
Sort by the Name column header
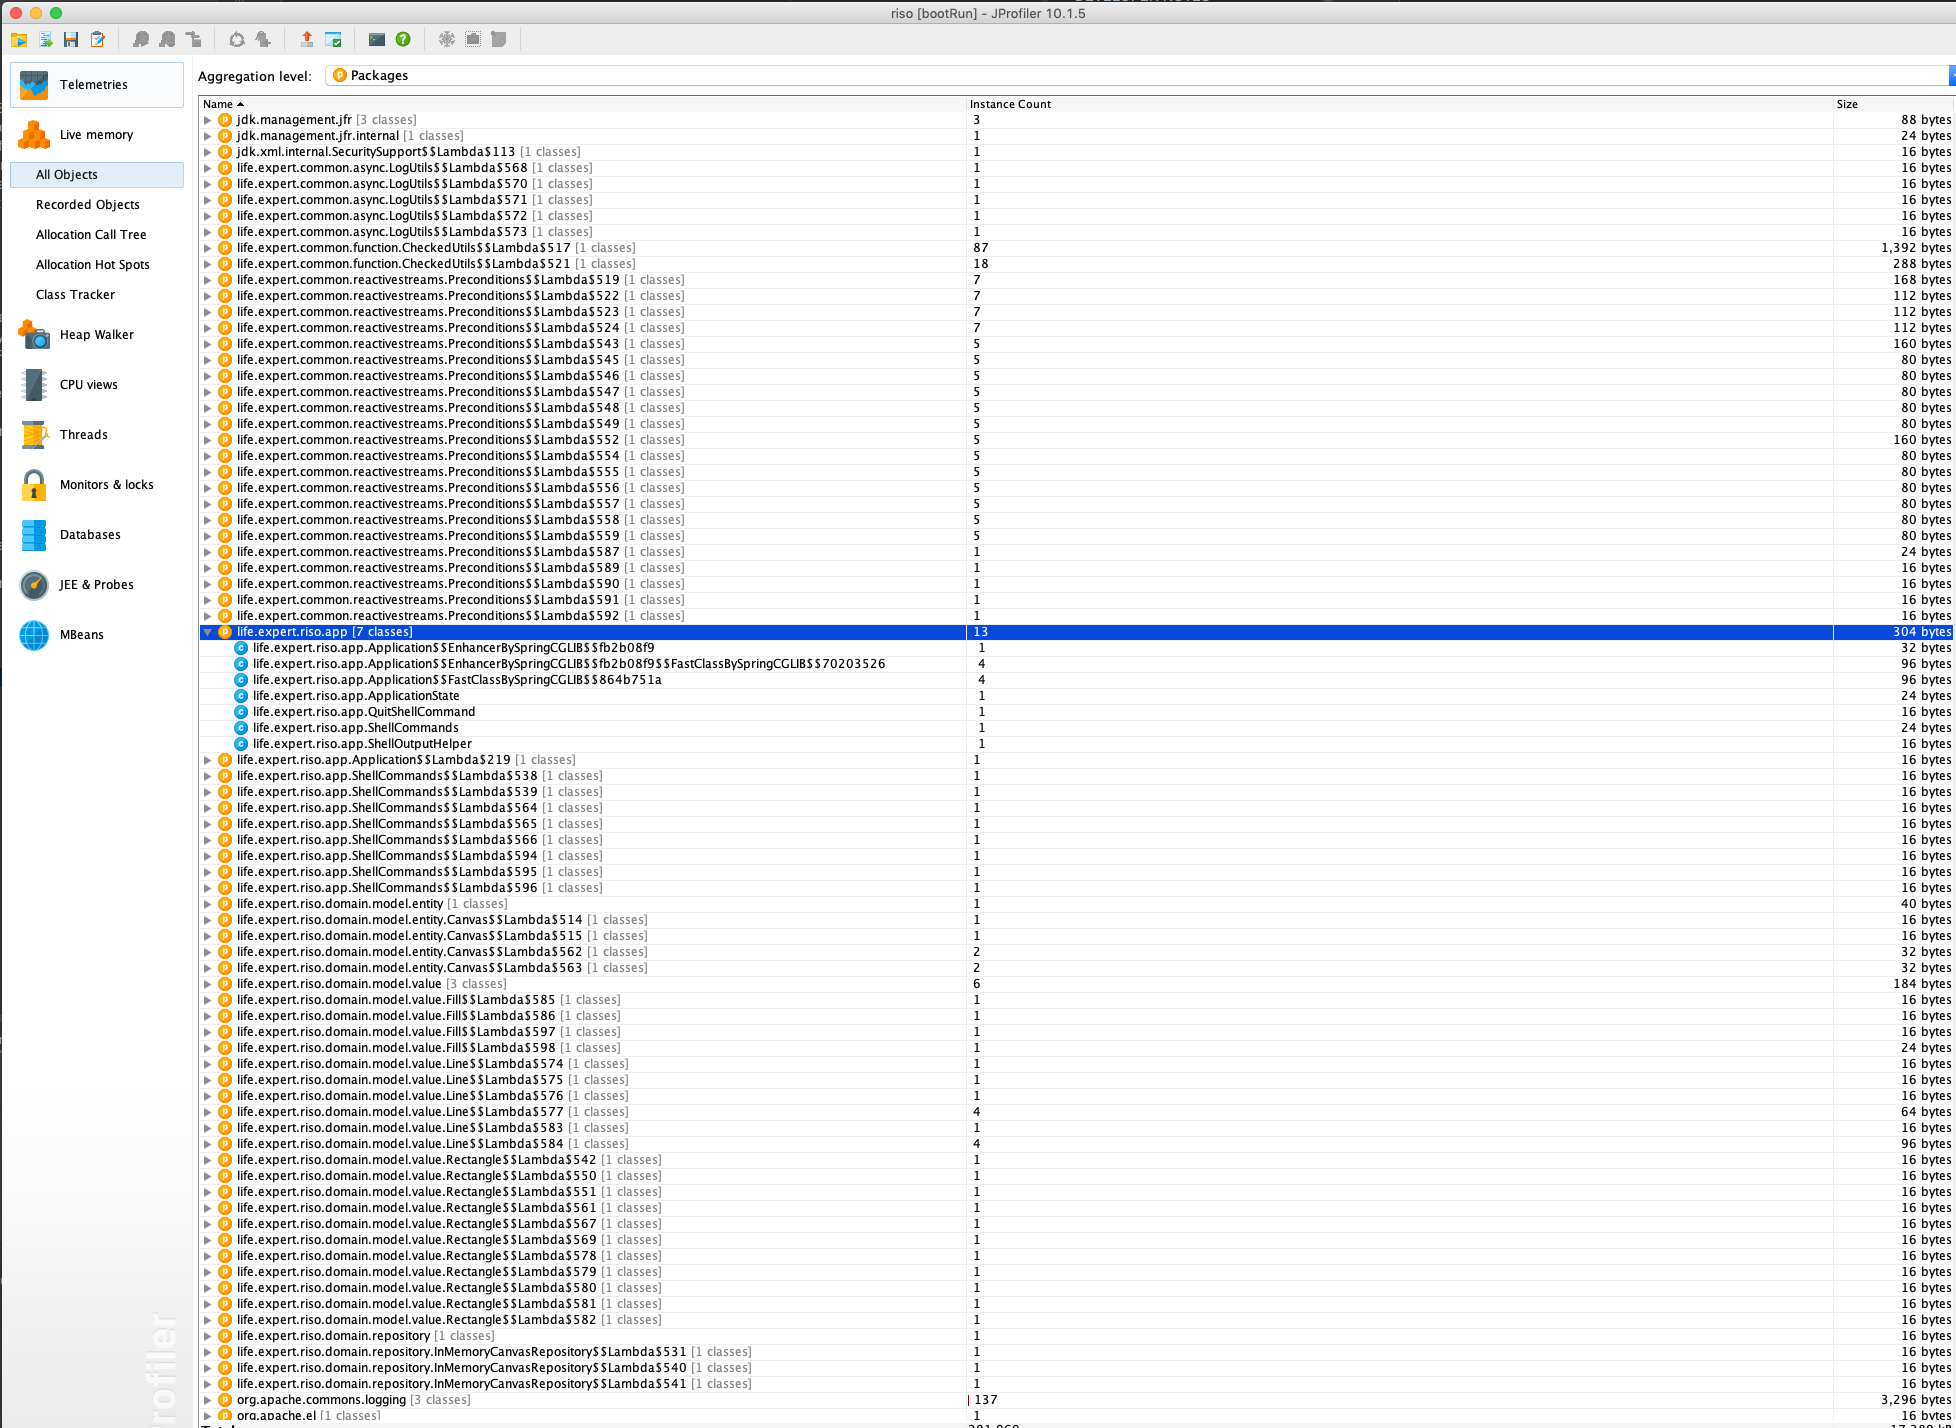point(582,104)
